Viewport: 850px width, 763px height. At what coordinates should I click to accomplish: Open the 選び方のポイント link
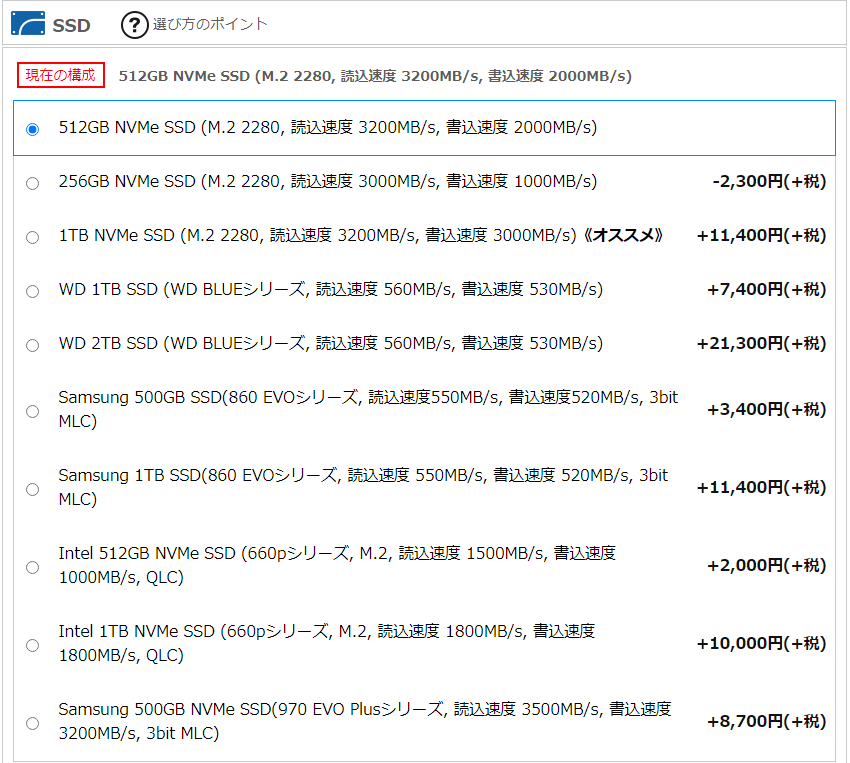click(210, 24)
